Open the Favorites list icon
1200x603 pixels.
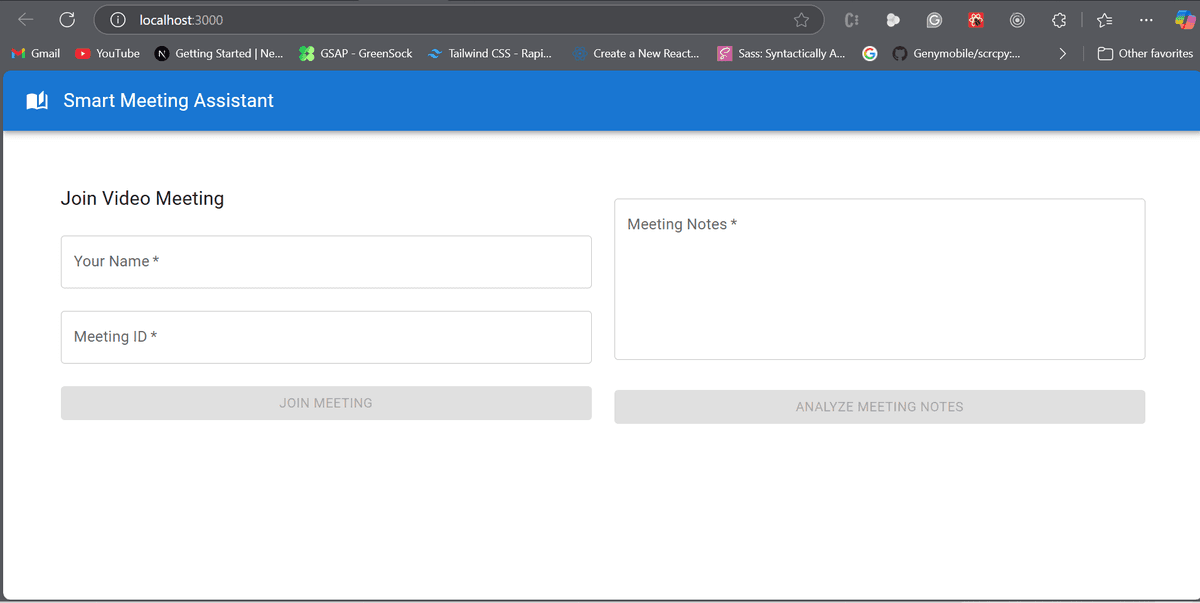tap(1104, 20)
